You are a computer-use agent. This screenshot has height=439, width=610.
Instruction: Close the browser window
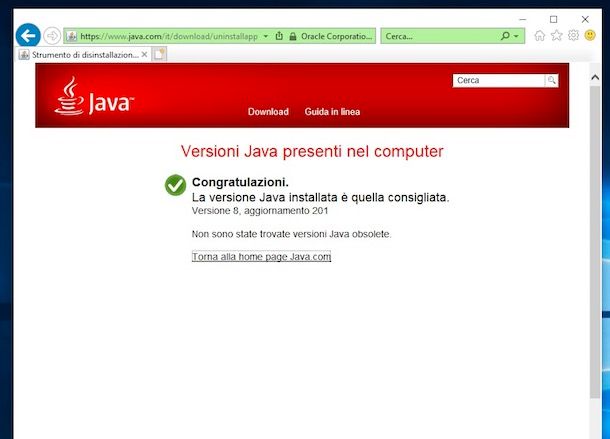[x=585, y=19]
